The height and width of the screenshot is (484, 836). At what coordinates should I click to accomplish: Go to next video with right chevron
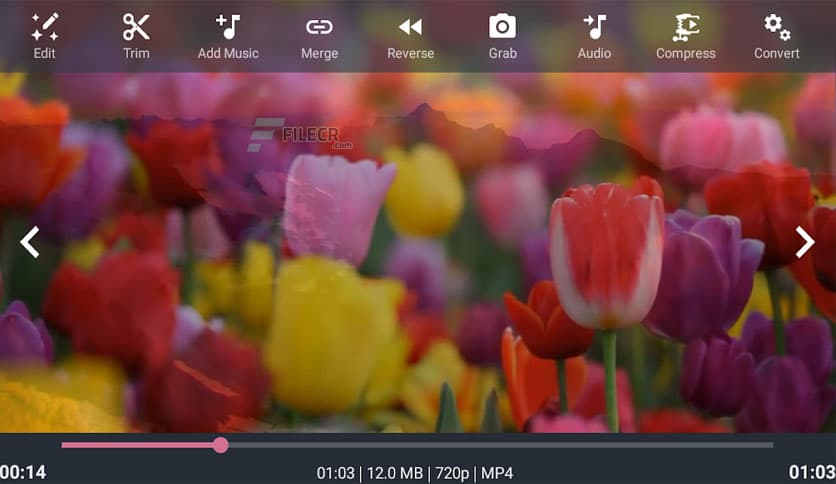click(x=805, y=242)
